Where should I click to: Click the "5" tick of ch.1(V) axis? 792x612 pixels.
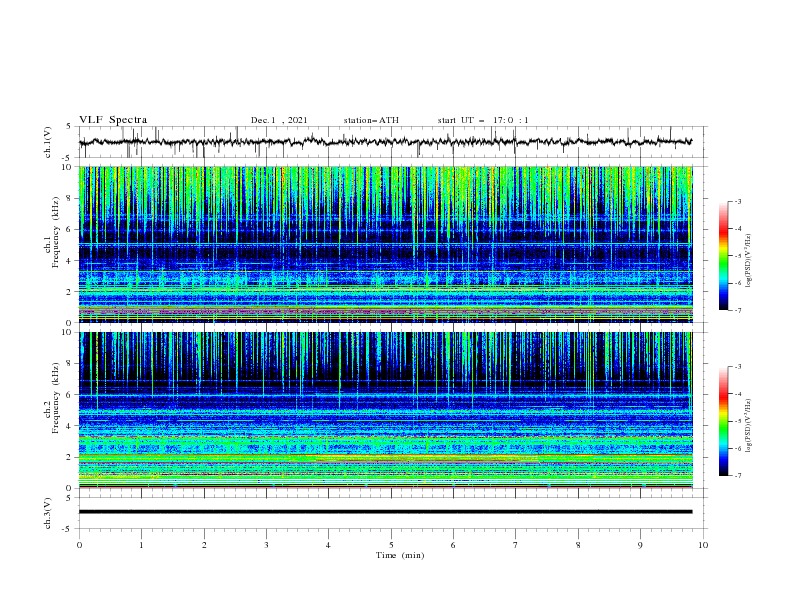click(x=69, y=126)
